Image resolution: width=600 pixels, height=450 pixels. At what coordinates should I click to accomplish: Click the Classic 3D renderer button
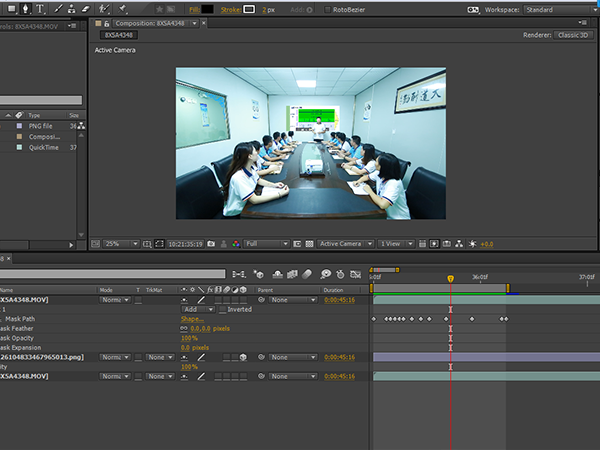(573, 34)
